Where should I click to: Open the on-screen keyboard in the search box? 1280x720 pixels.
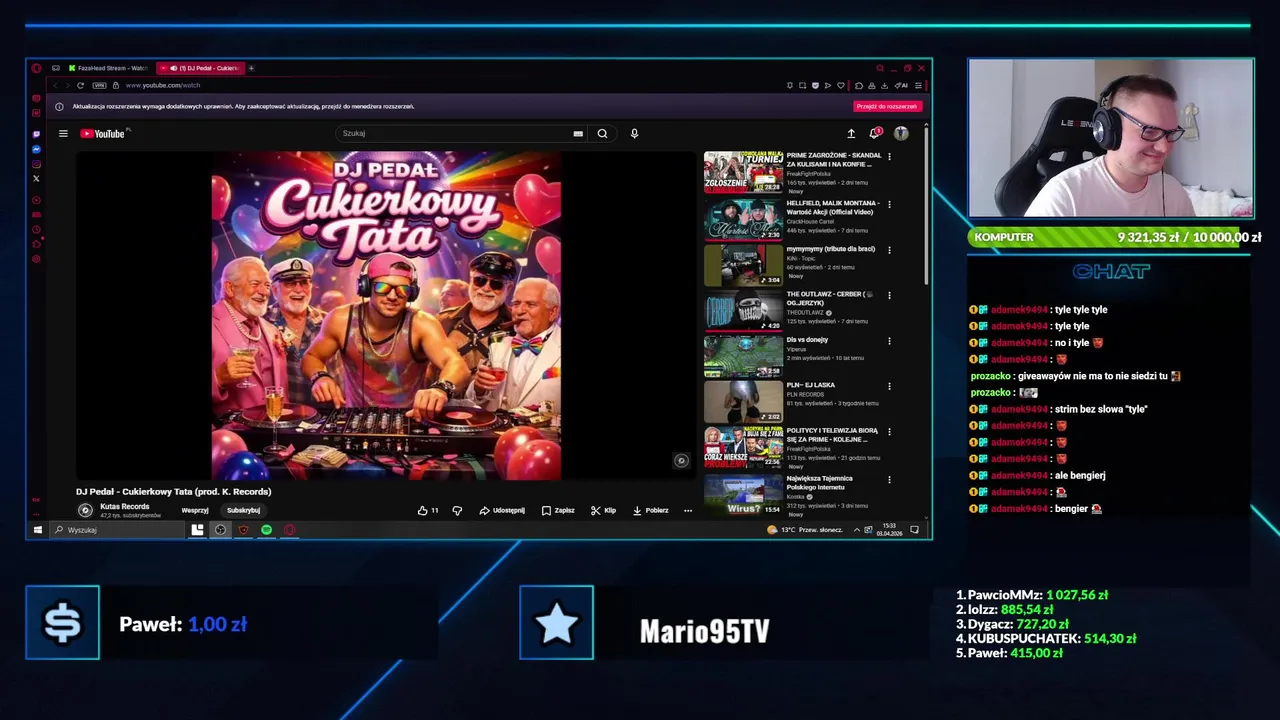click(x=578, y=133)
